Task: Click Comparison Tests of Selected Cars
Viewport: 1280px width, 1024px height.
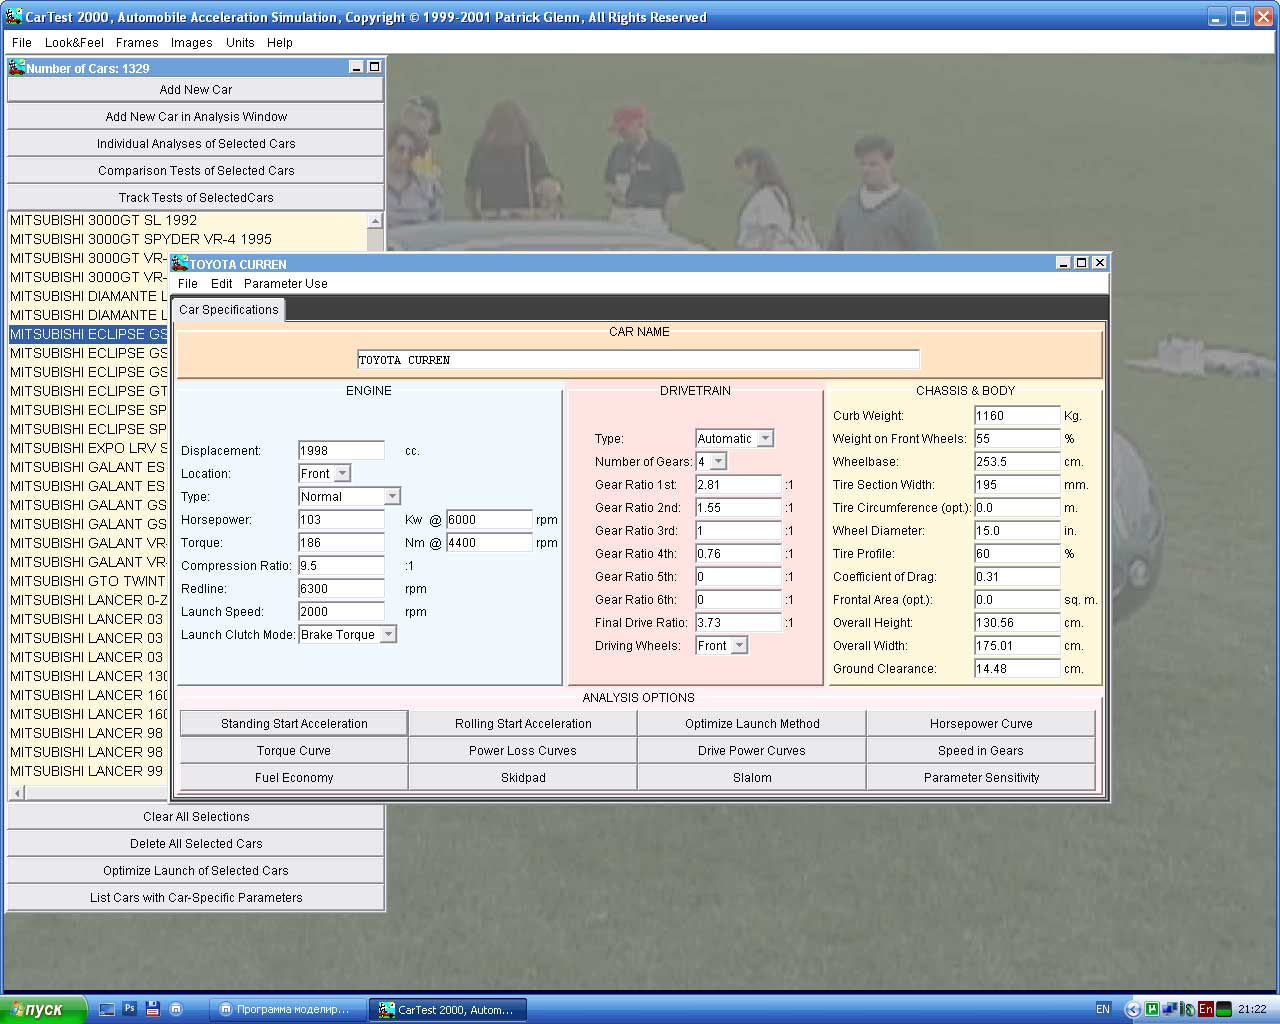Action: coord(195,170)
